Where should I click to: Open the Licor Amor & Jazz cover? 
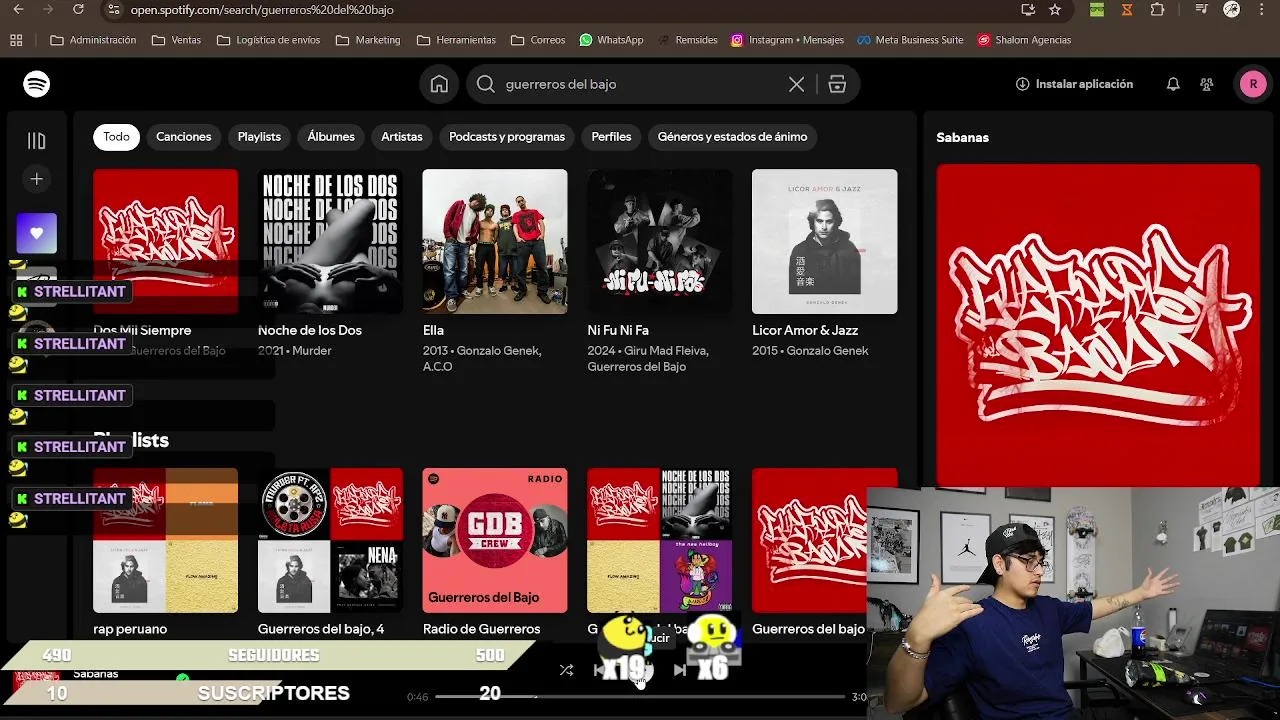point(825,241)
